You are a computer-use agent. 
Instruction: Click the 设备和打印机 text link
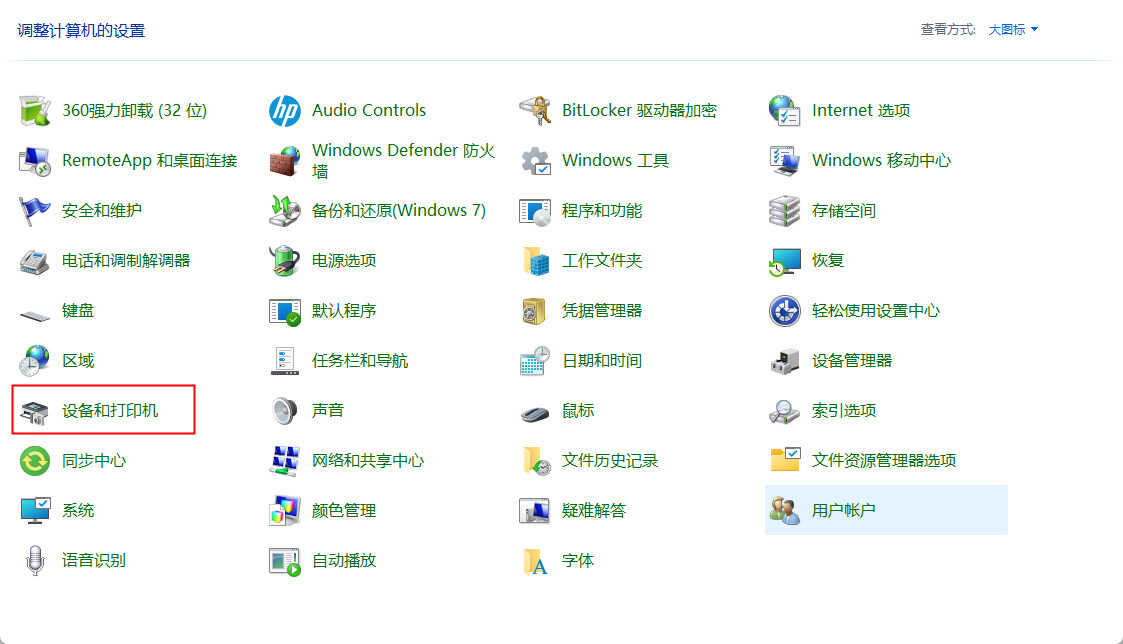(x=110, y=411)
